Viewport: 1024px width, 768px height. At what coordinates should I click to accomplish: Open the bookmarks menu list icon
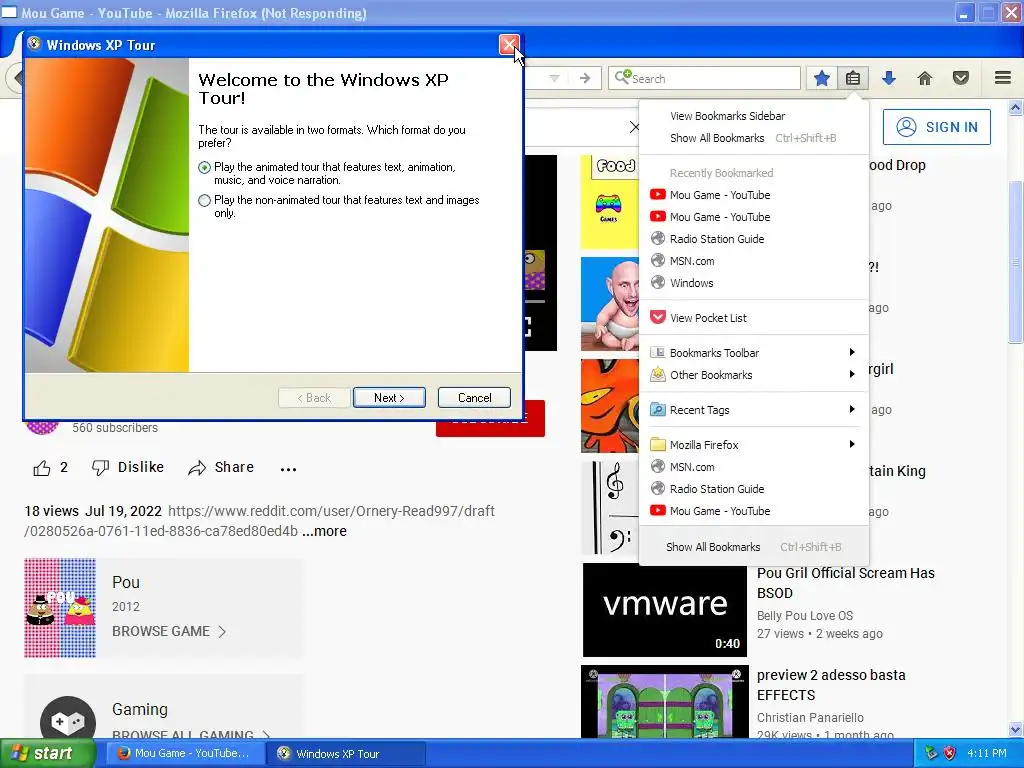[853, 78]
